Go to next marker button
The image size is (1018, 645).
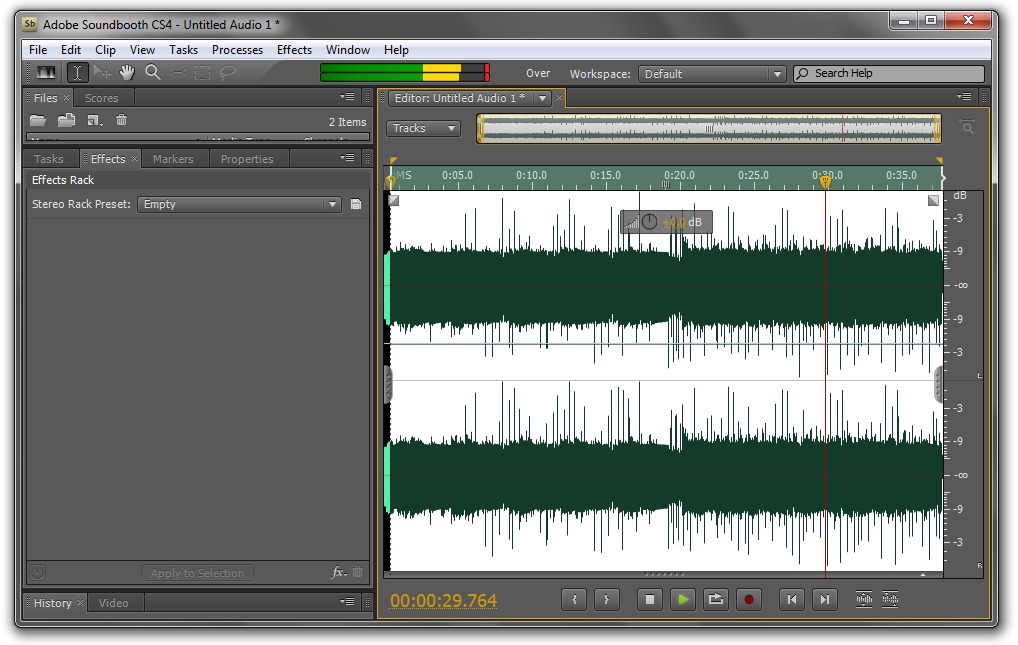click(825, 600)
